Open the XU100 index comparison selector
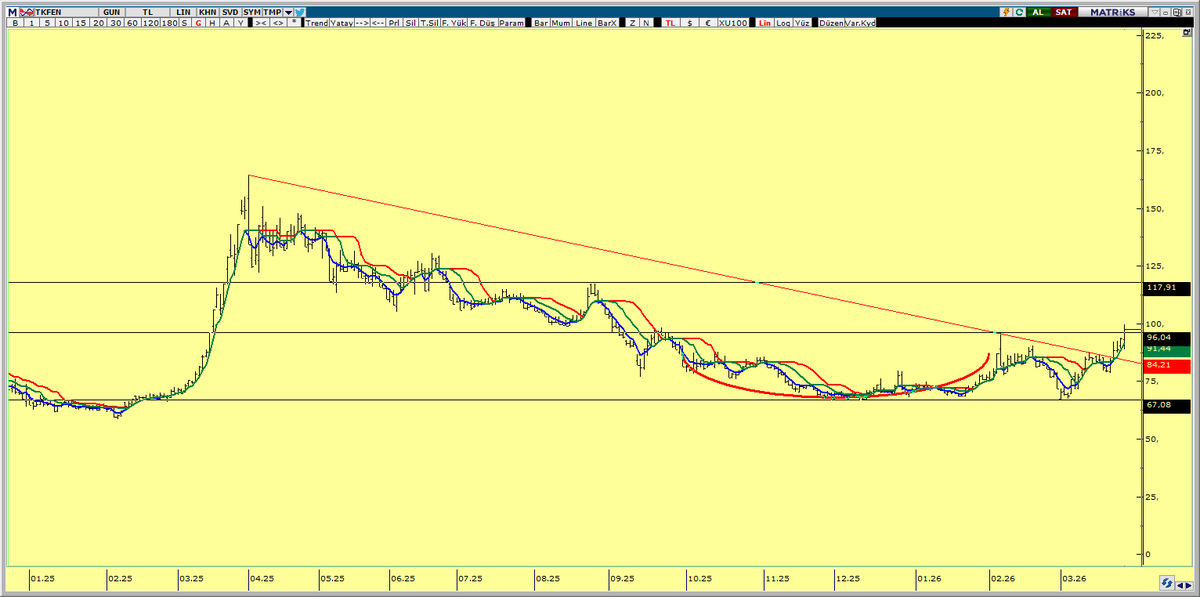This screenshot has height=597, width=1200. click(x=733, y=22)
